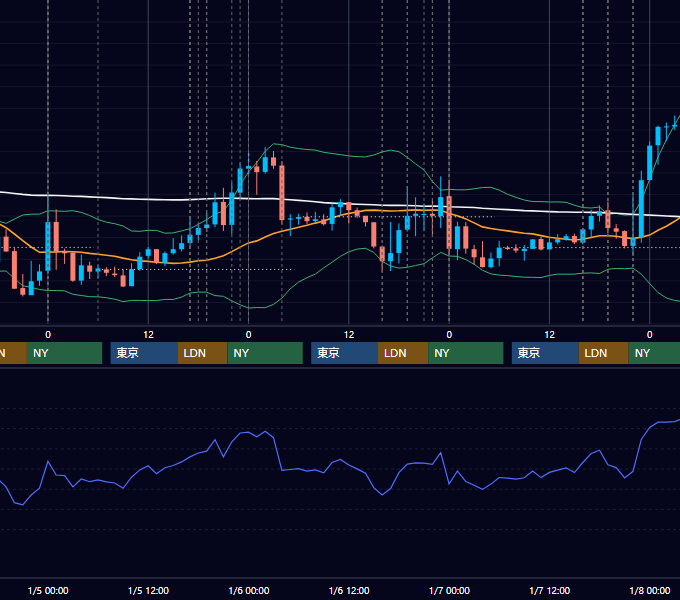This screenshot has height=600, width=680.
Task: Select the 東京 session box on 1/7
Action: tap(545, 353)
